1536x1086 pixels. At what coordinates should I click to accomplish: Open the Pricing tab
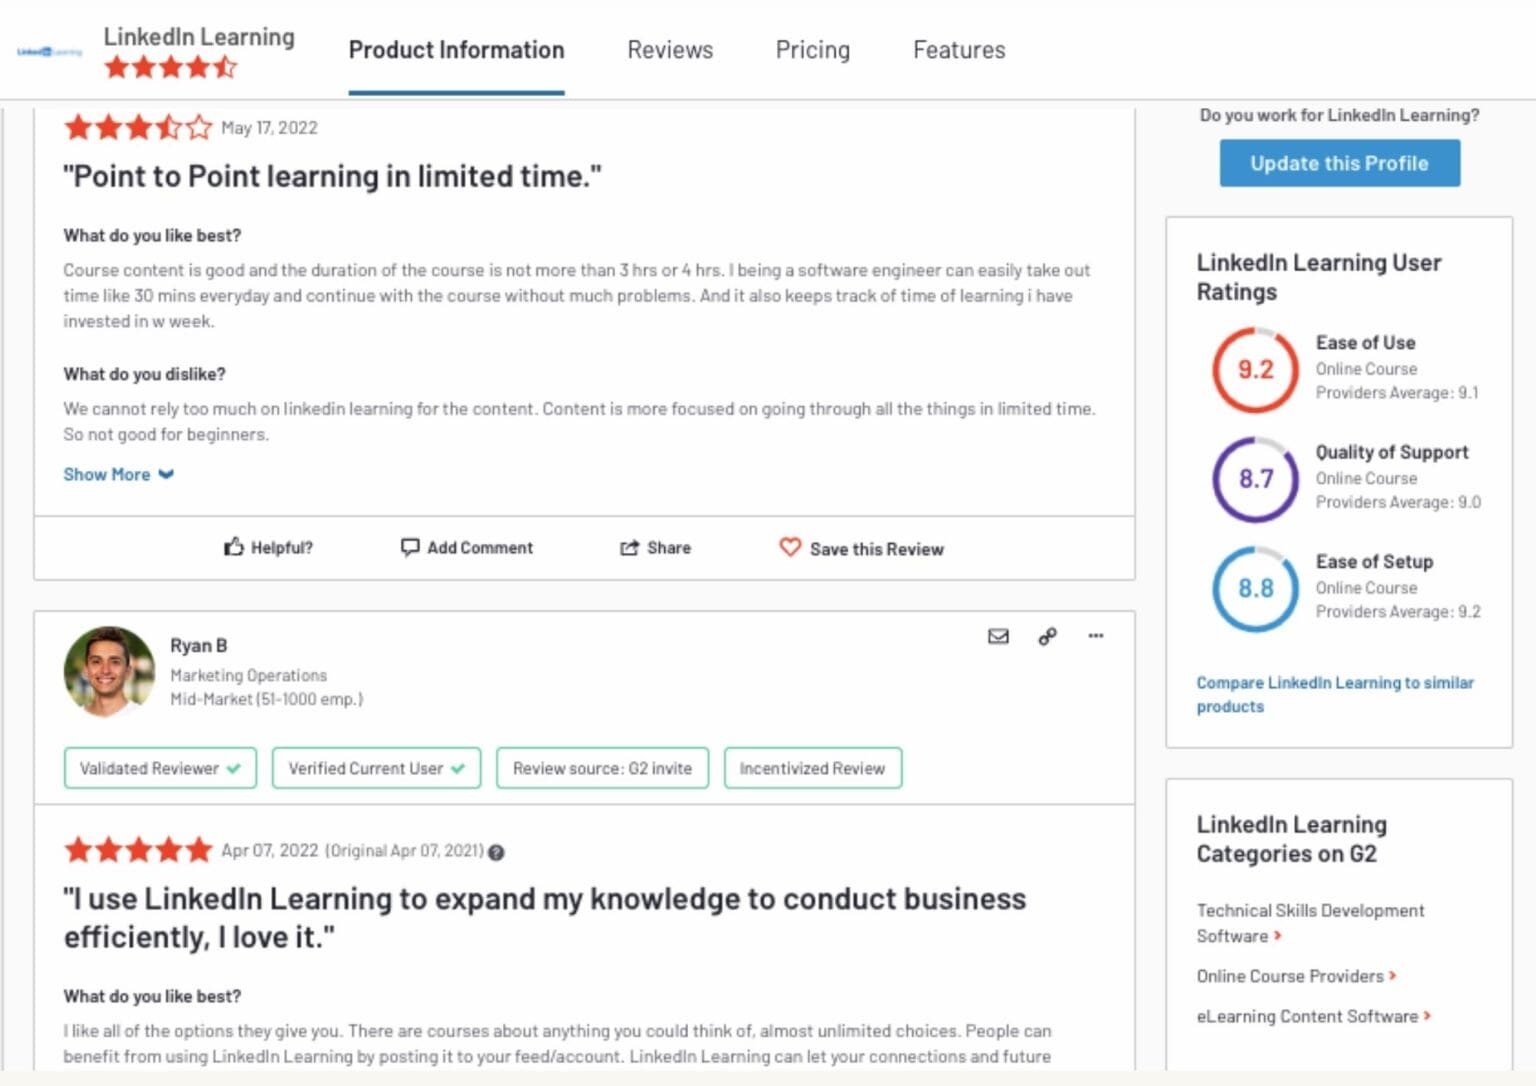(812, 50)
